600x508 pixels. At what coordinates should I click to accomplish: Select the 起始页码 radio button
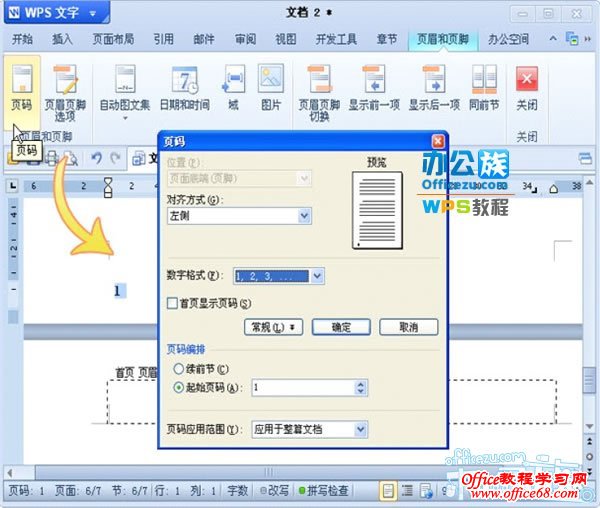tap(178, 388)
